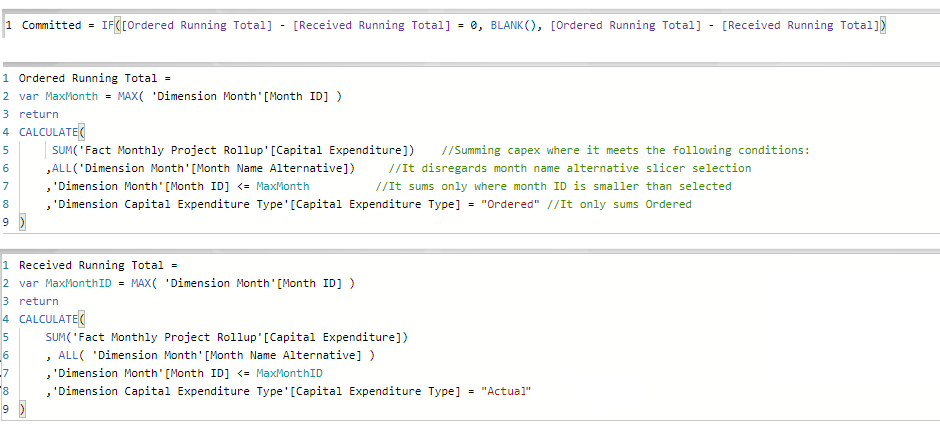Click line number 2 in the Received measure
Viewport: 940px width, 427px height.
point(6,283)
